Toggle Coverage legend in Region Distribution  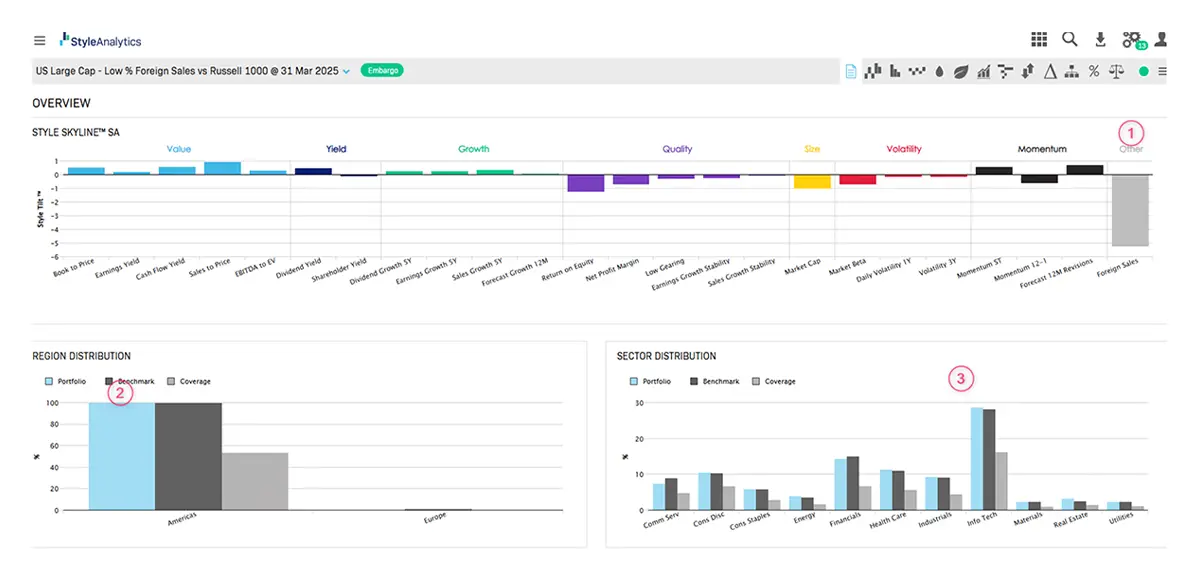(189, 381)
